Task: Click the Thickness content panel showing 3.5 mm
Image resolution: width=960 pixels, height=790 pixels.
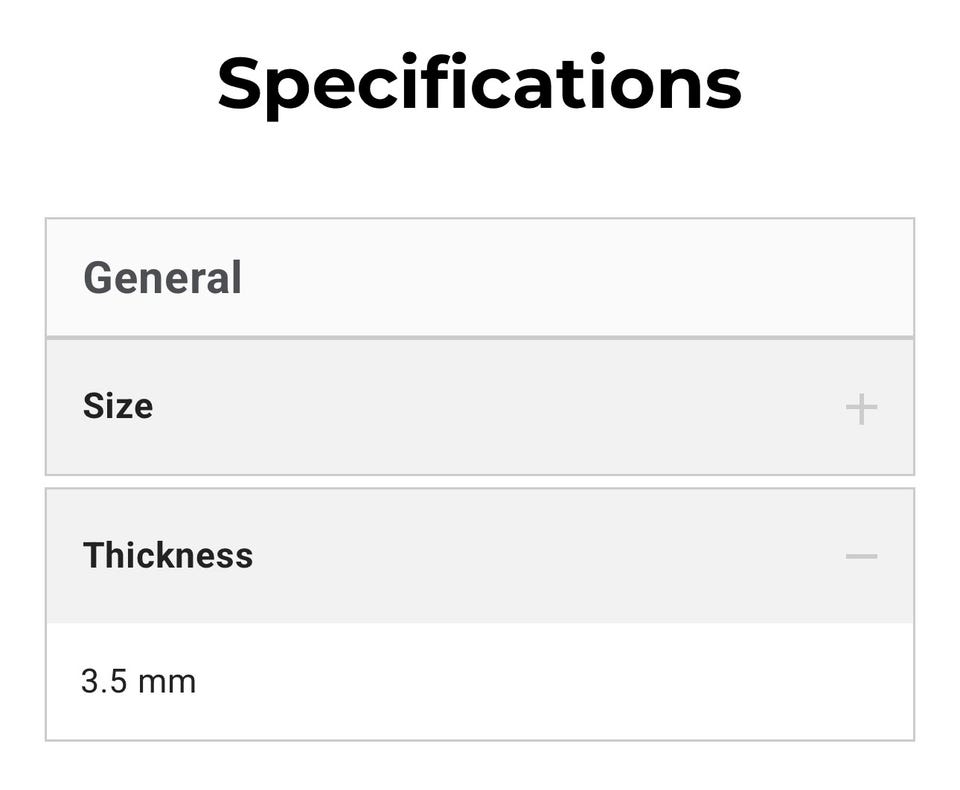Action: click(480, 682)
